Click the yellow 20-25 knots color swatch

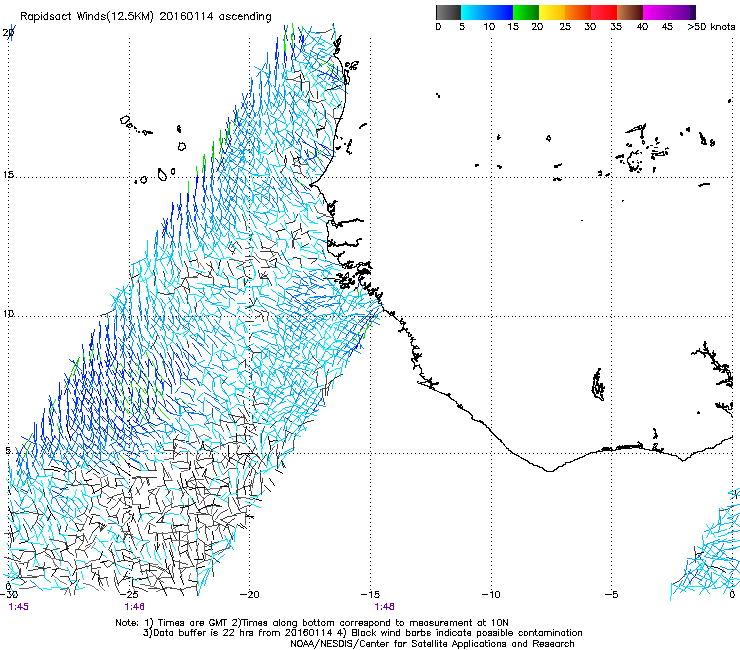coord(552,12)
